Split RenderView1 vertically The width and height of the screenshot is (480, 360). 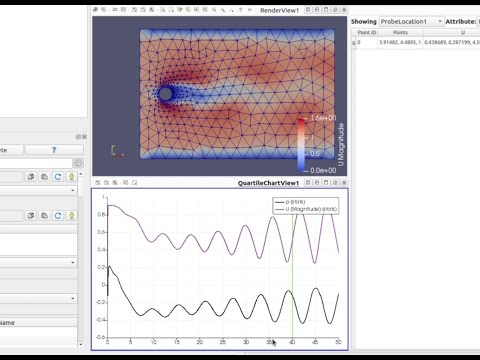[317, 10]
